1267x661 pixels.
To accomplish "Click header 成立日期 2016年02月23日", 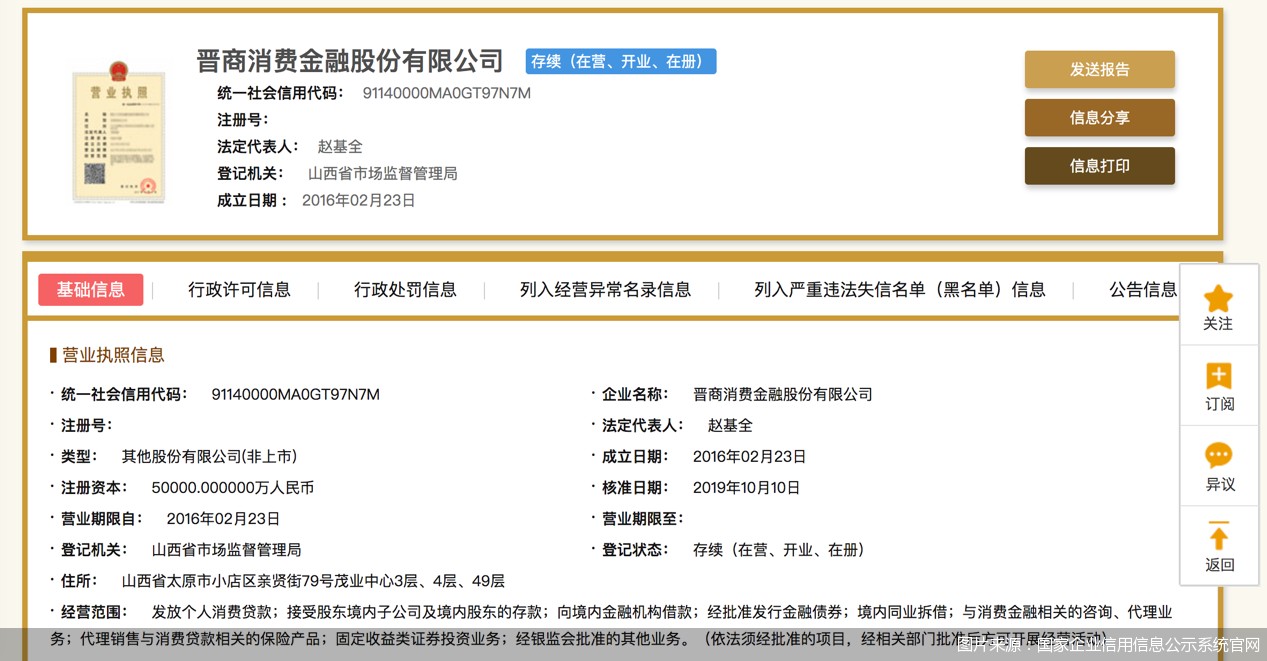I will click(x=358, y=200).
